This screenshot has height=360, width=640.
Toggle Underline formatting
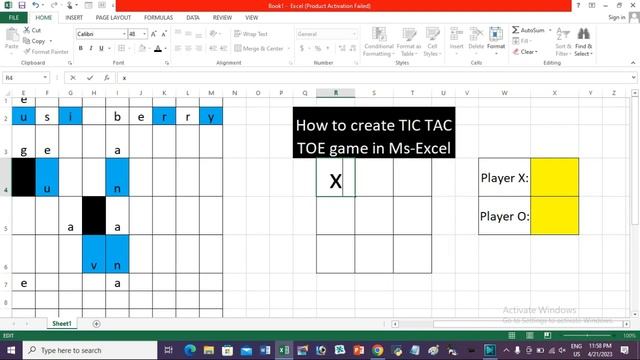click(x=101, y=48)
